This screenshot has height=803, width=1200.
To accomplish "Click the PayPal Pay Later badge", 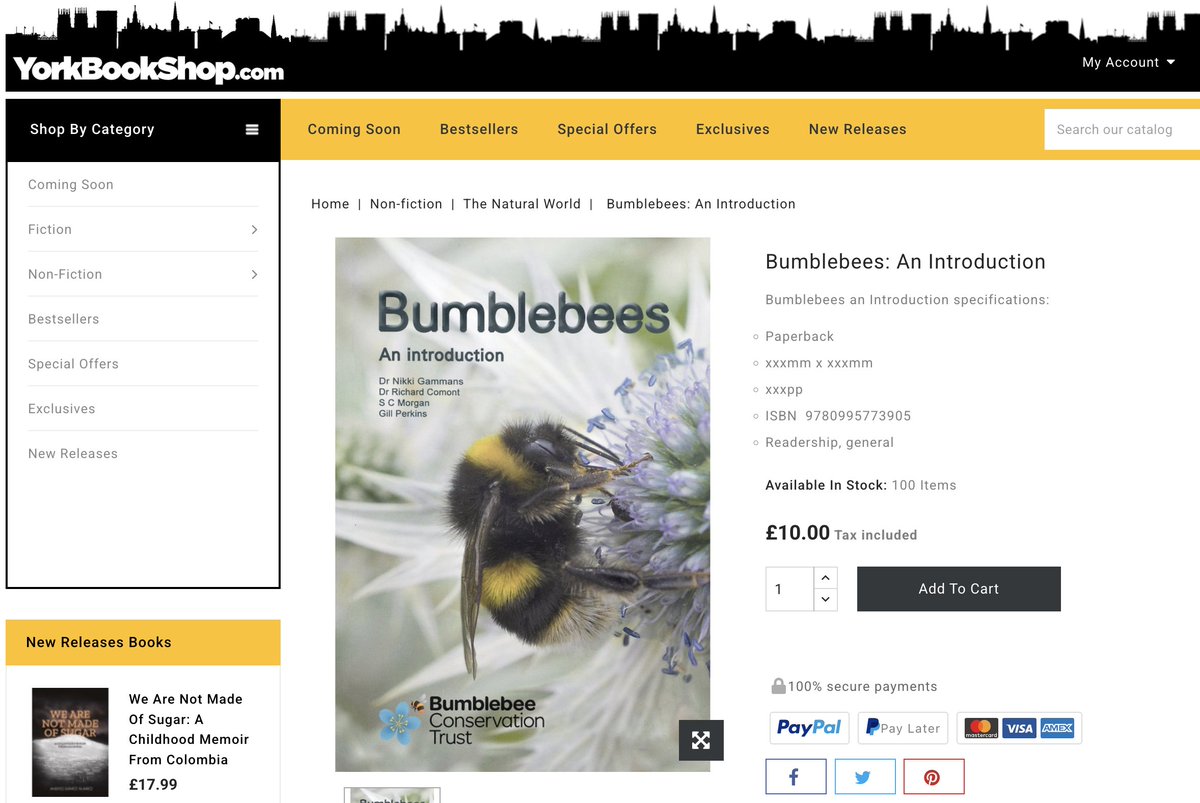I will (903, 728).
